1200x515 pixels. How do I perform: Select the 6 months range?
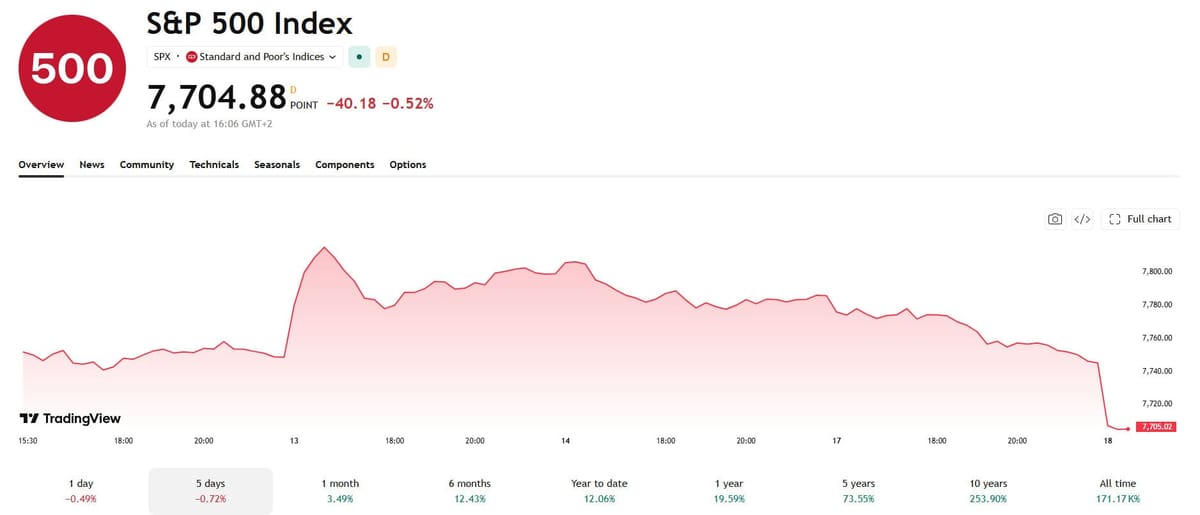(468, 490)
